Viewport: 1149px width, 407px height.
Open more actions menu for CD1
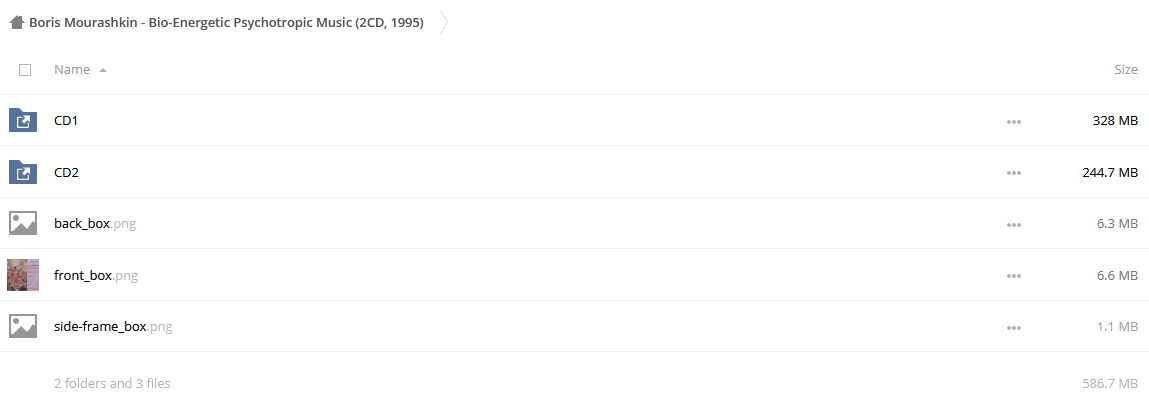coord(1014,121)
